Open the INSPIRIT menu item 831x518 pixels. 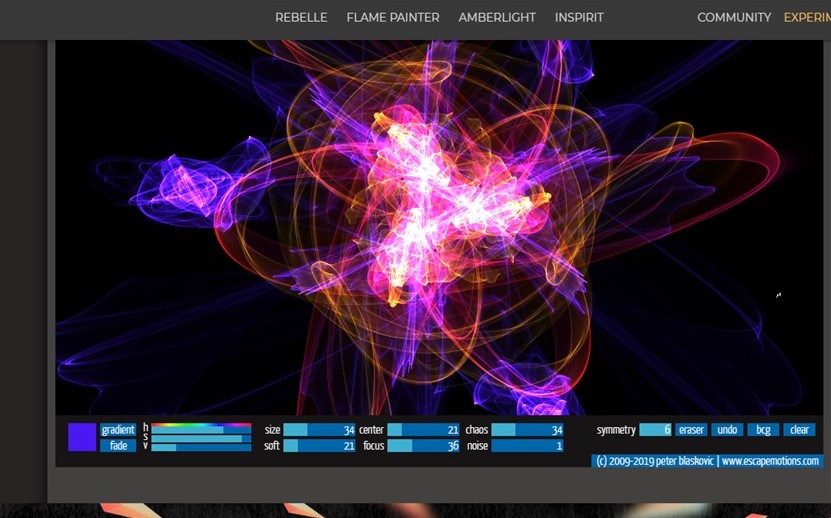point(579,17)
